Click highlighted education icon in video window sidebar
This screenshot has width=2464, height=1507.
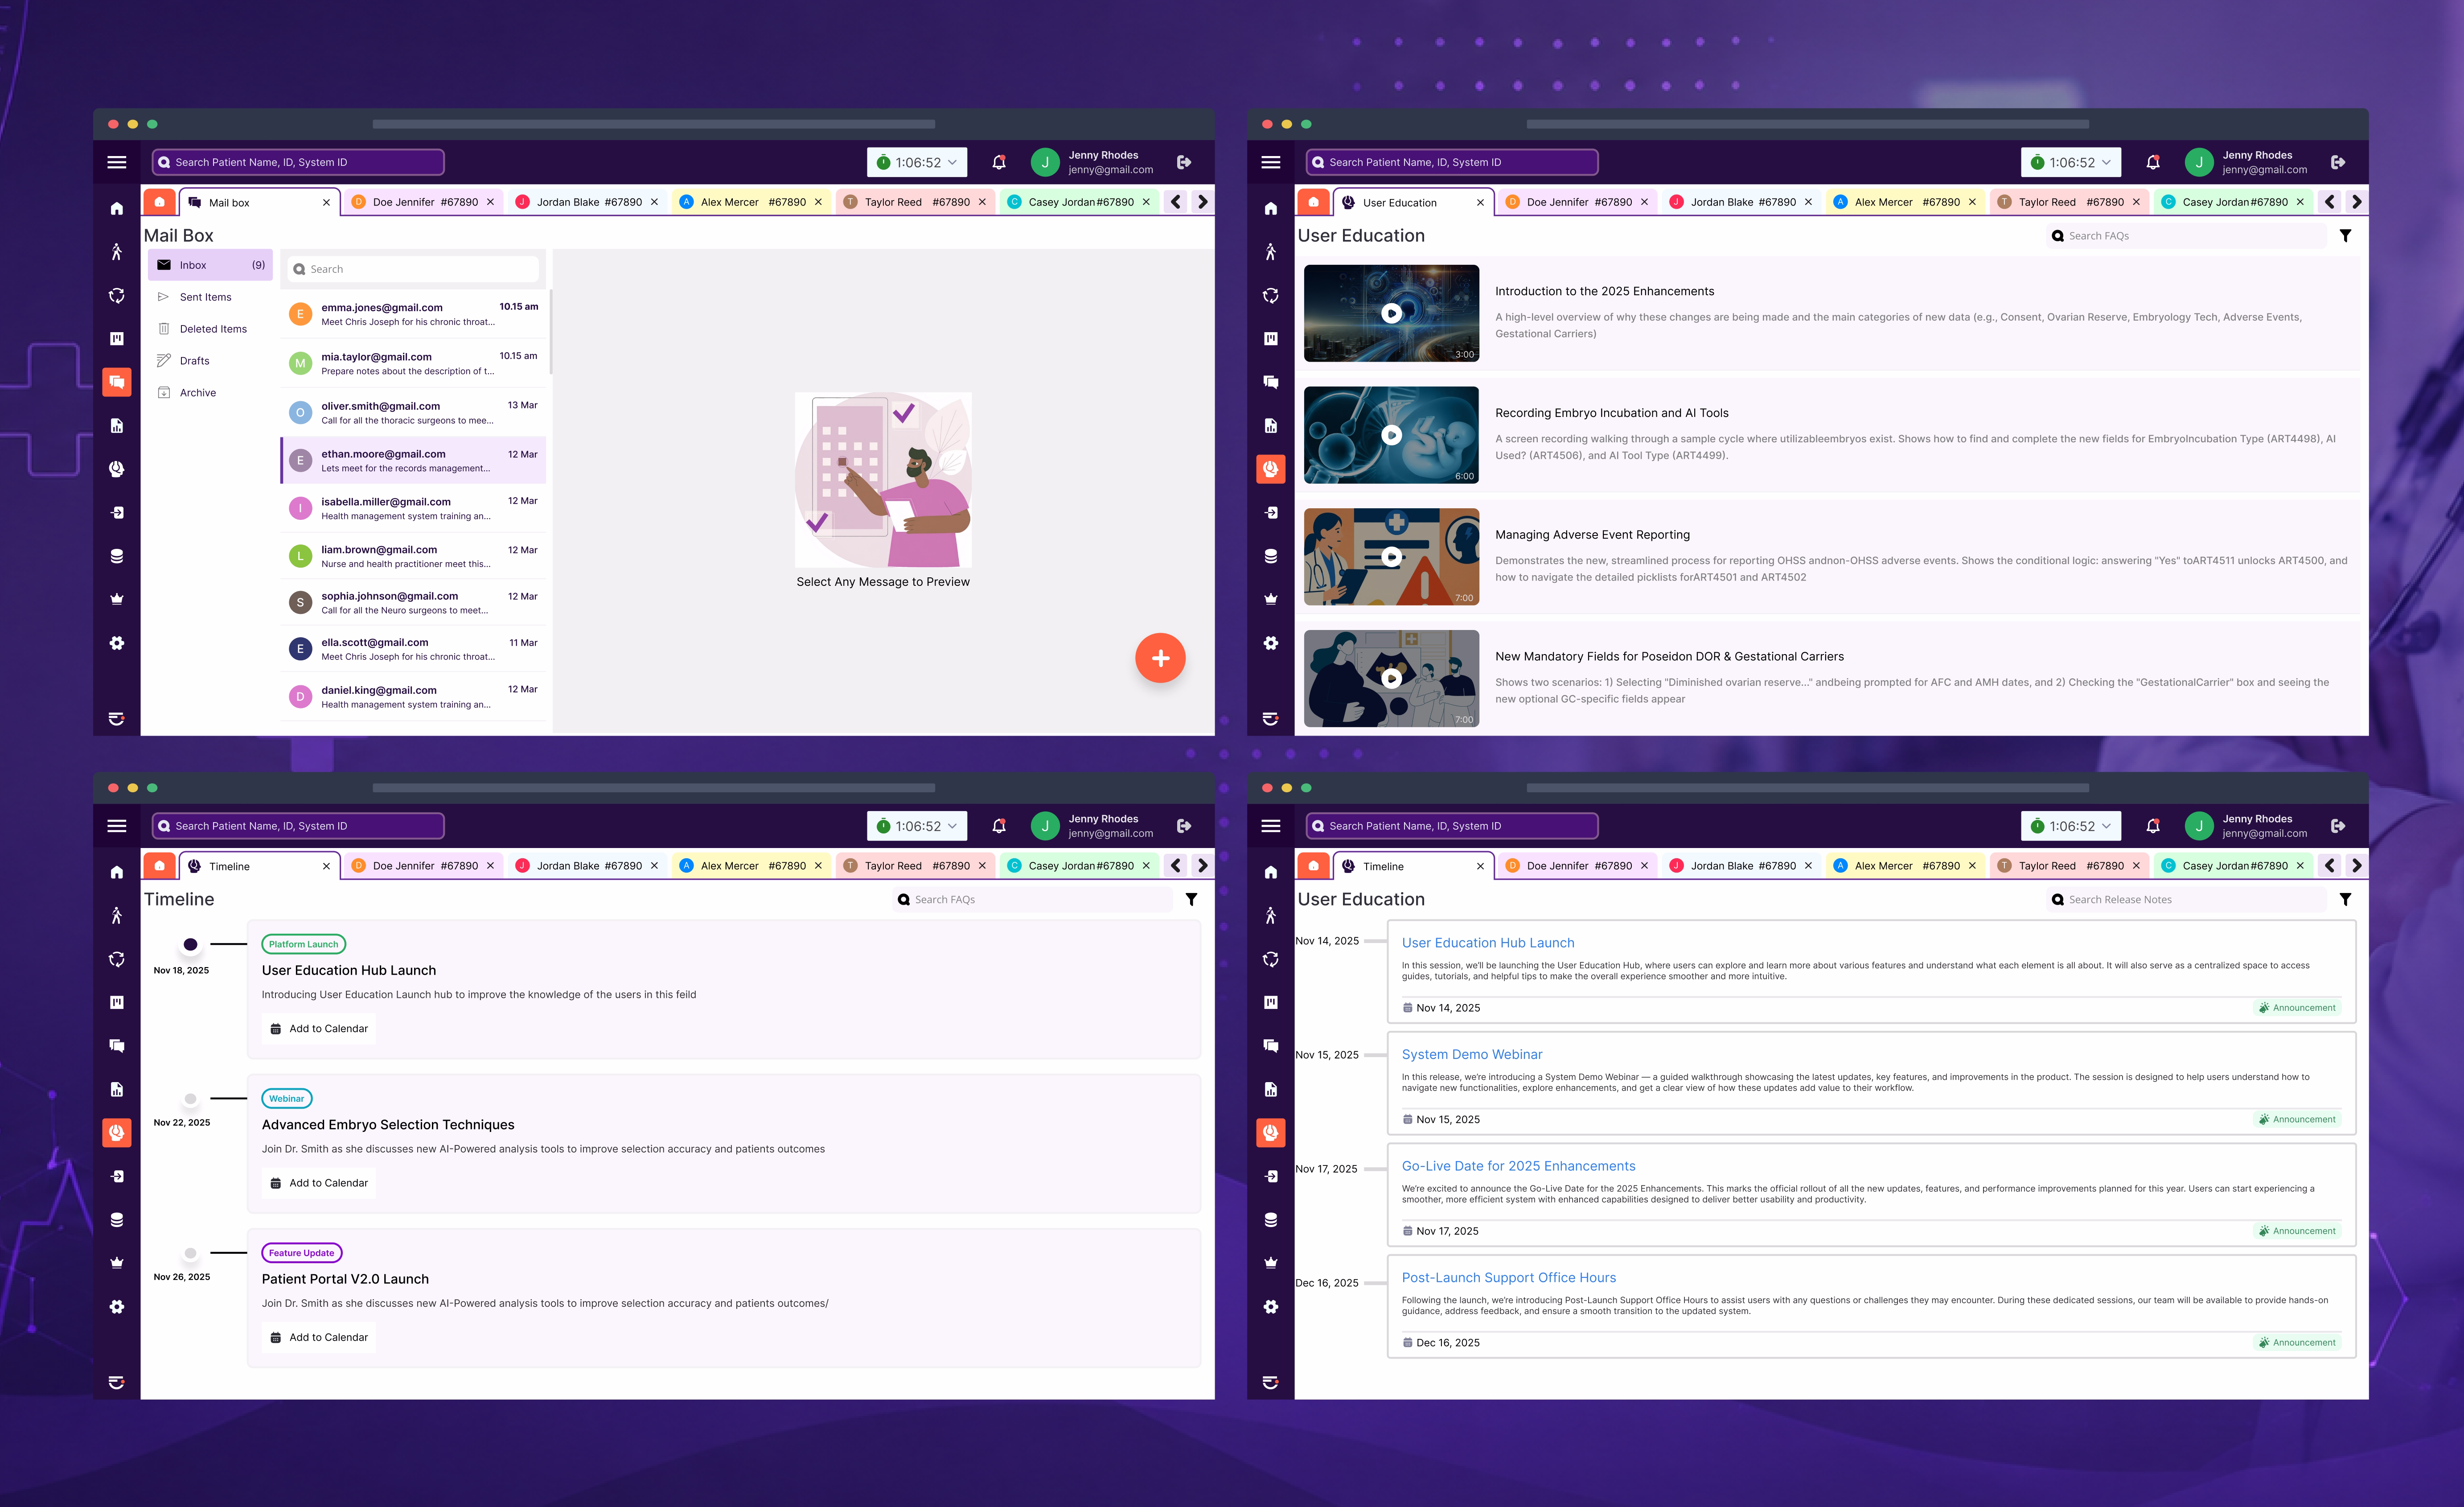click(1271, 469)
